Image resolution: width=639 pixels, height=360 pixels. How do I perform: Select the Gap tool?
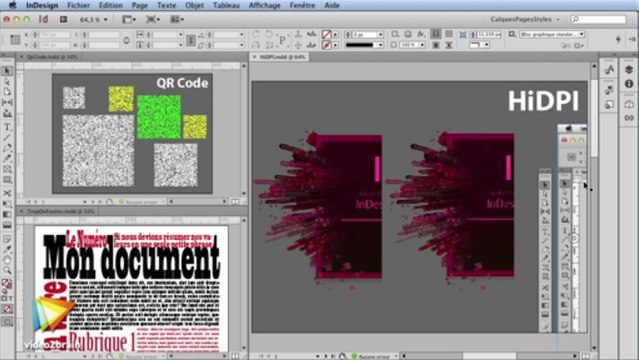(x=7, y=102)
